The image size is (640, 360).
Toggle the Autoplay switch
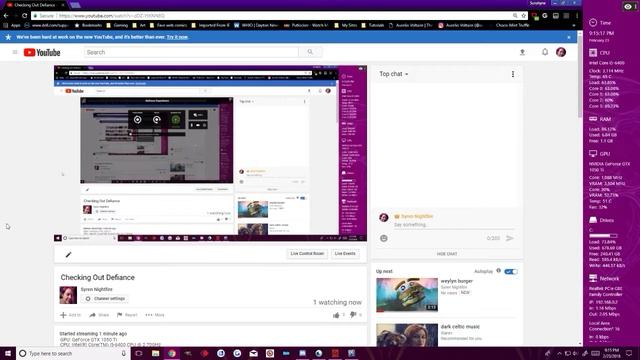click(x=511, y=271)
